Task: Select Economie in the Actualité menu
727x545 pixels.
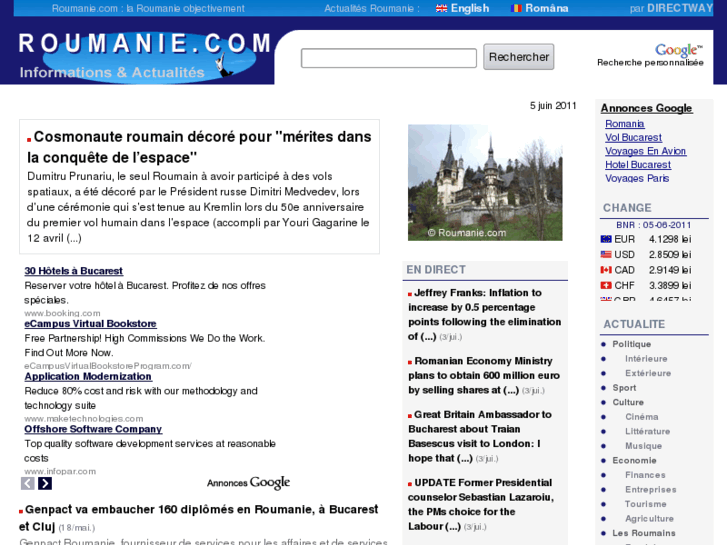Action: [x=634, y=461]
